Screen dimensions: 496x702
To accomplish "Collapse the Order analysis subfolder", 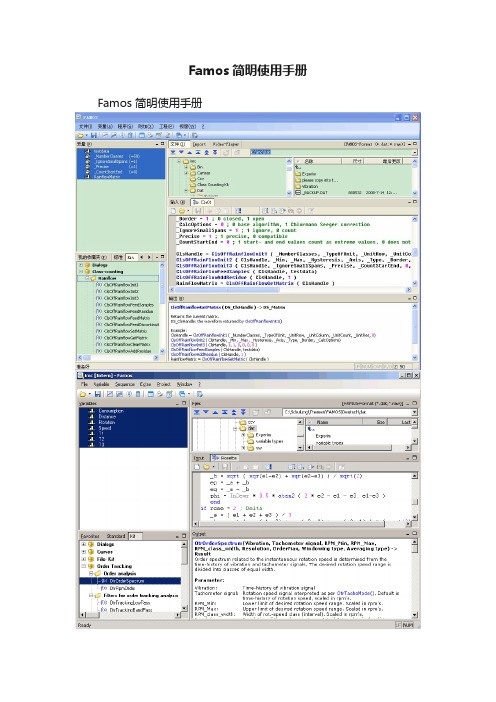I will click(90, 573).
